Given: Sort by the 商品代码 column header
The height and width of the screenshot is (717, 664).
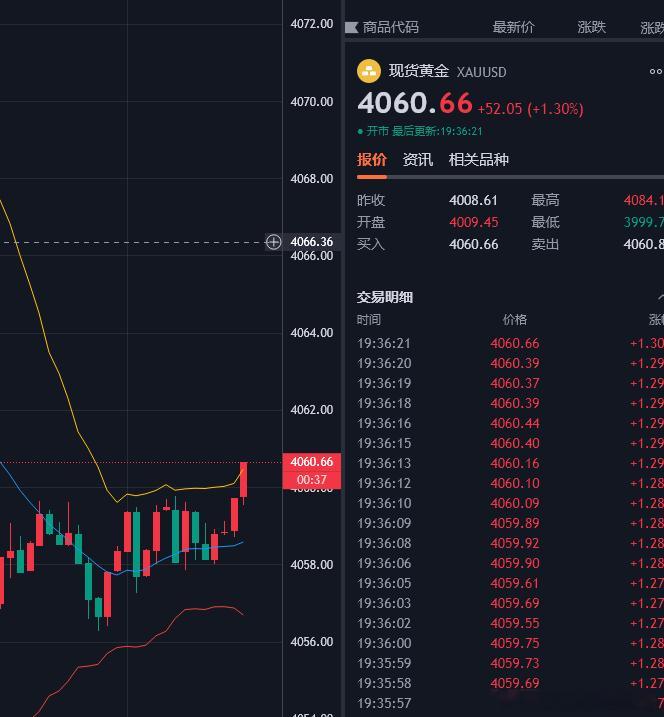Looking at the screenshot, I should 391,27.
